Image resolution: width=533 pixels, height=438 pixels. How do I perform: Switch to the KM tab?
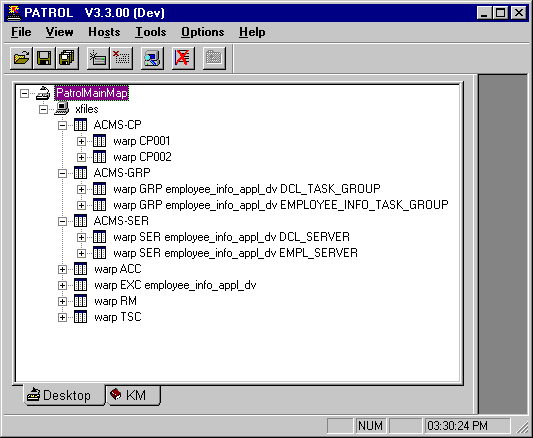coord(133,395)
